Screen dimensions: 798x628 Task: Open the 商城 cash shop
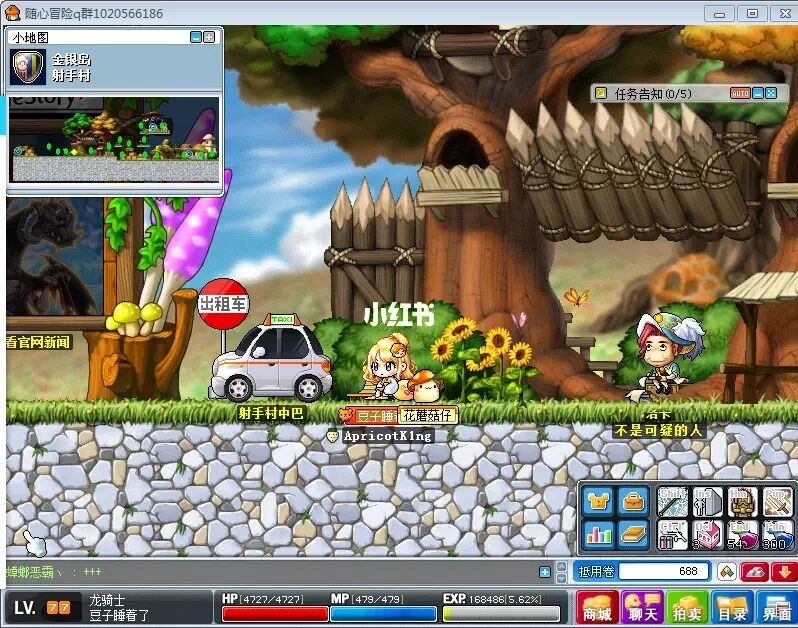pyautogui.click(x=597, y=608)
